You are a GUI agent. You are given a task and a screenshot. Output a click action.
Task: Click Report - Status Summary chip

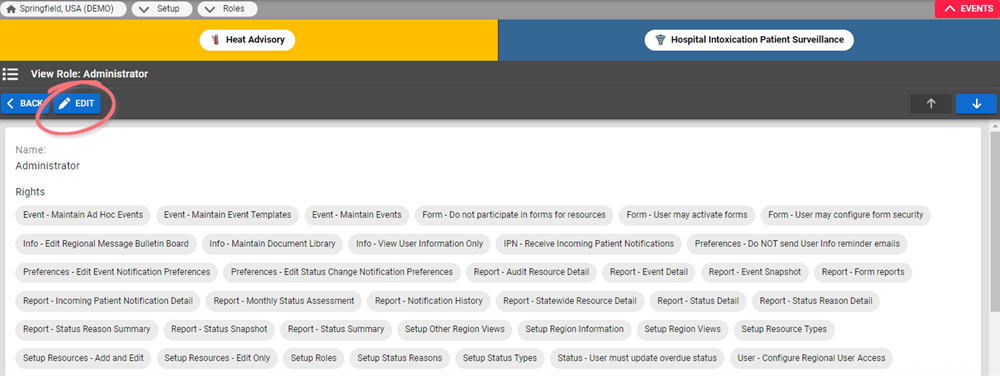(336, 329)
